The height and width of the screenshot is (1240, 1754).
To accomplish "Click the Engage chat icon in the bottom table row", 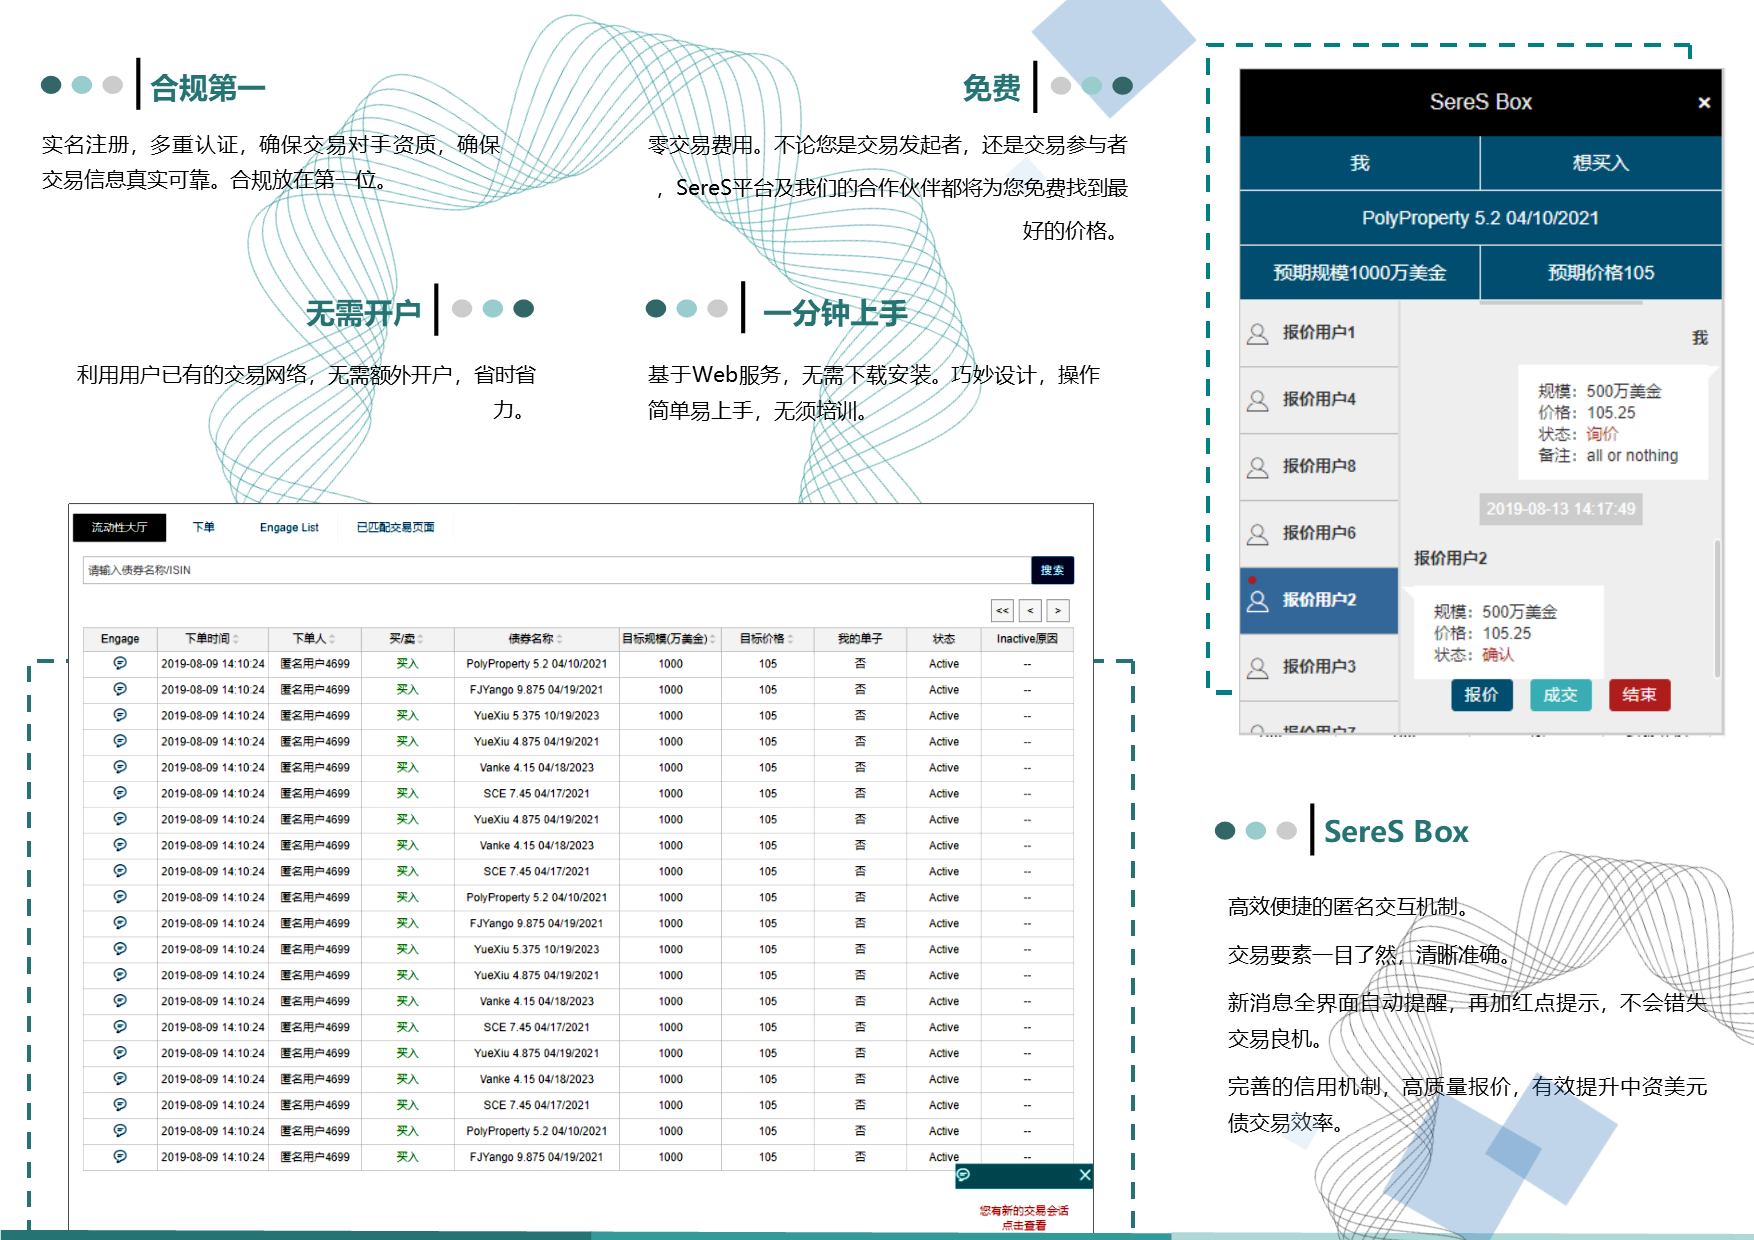I will (120, 1156).
